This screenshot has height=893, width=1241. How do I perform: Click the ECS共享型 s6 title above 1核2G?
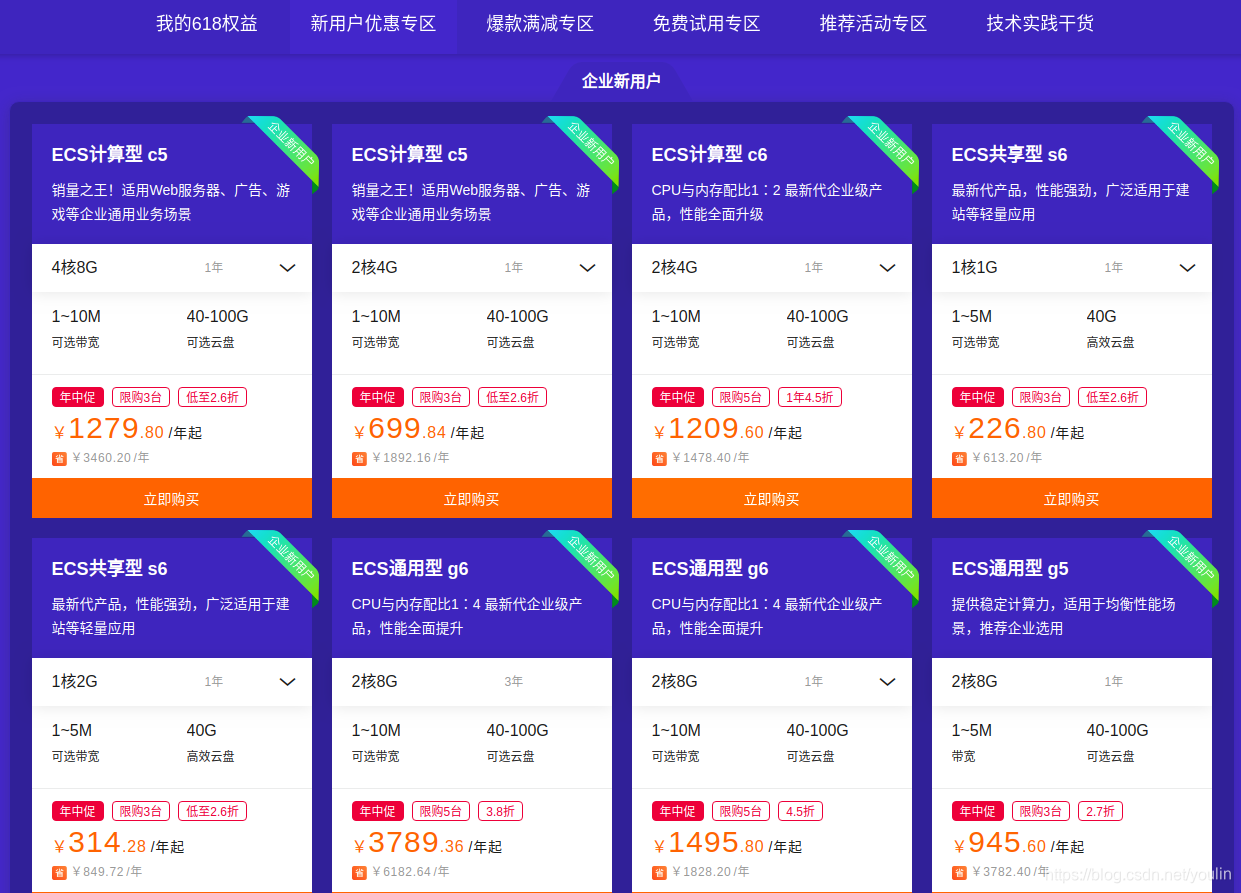pos(110,569)
